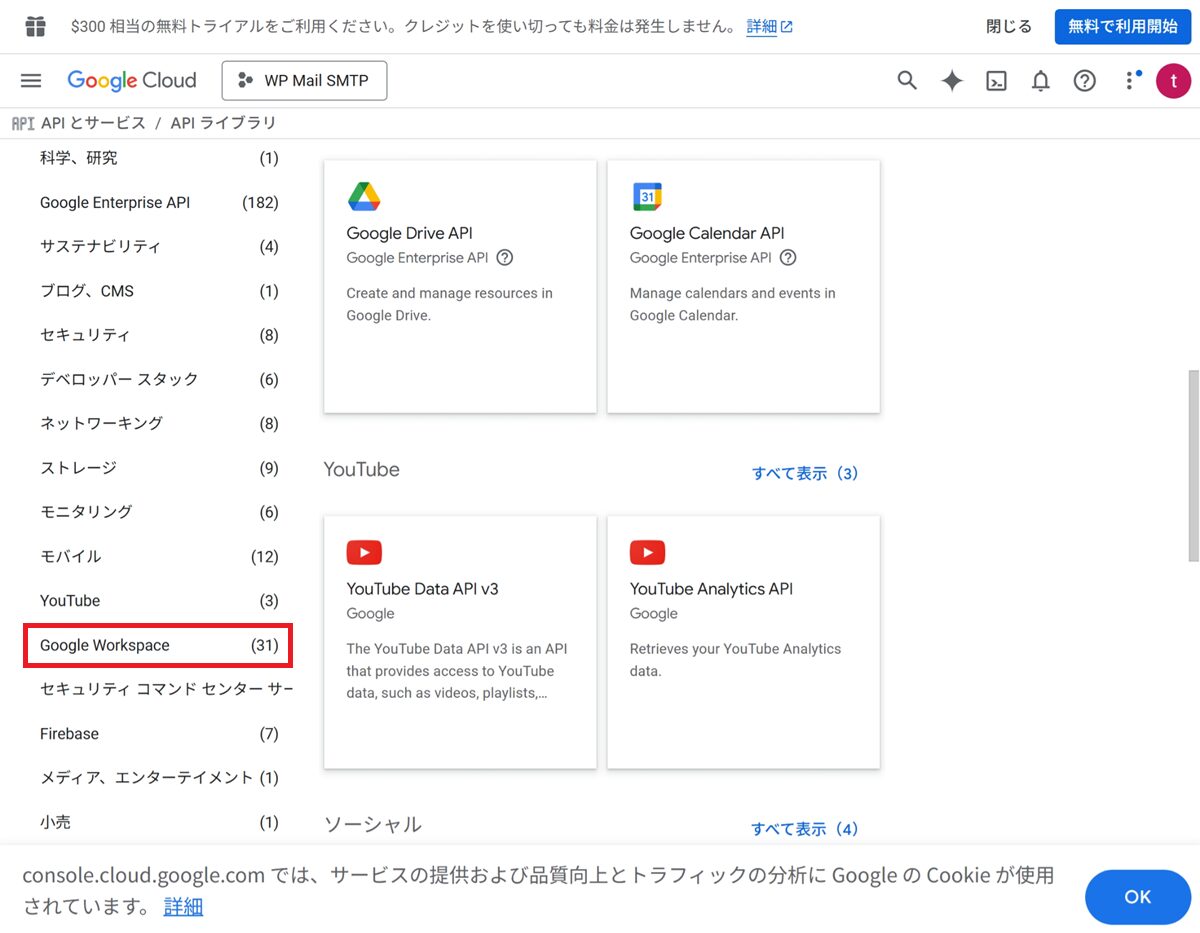Click the search magnifier icon
This screenshot has width=1200, height=933.
coord(907,81)
